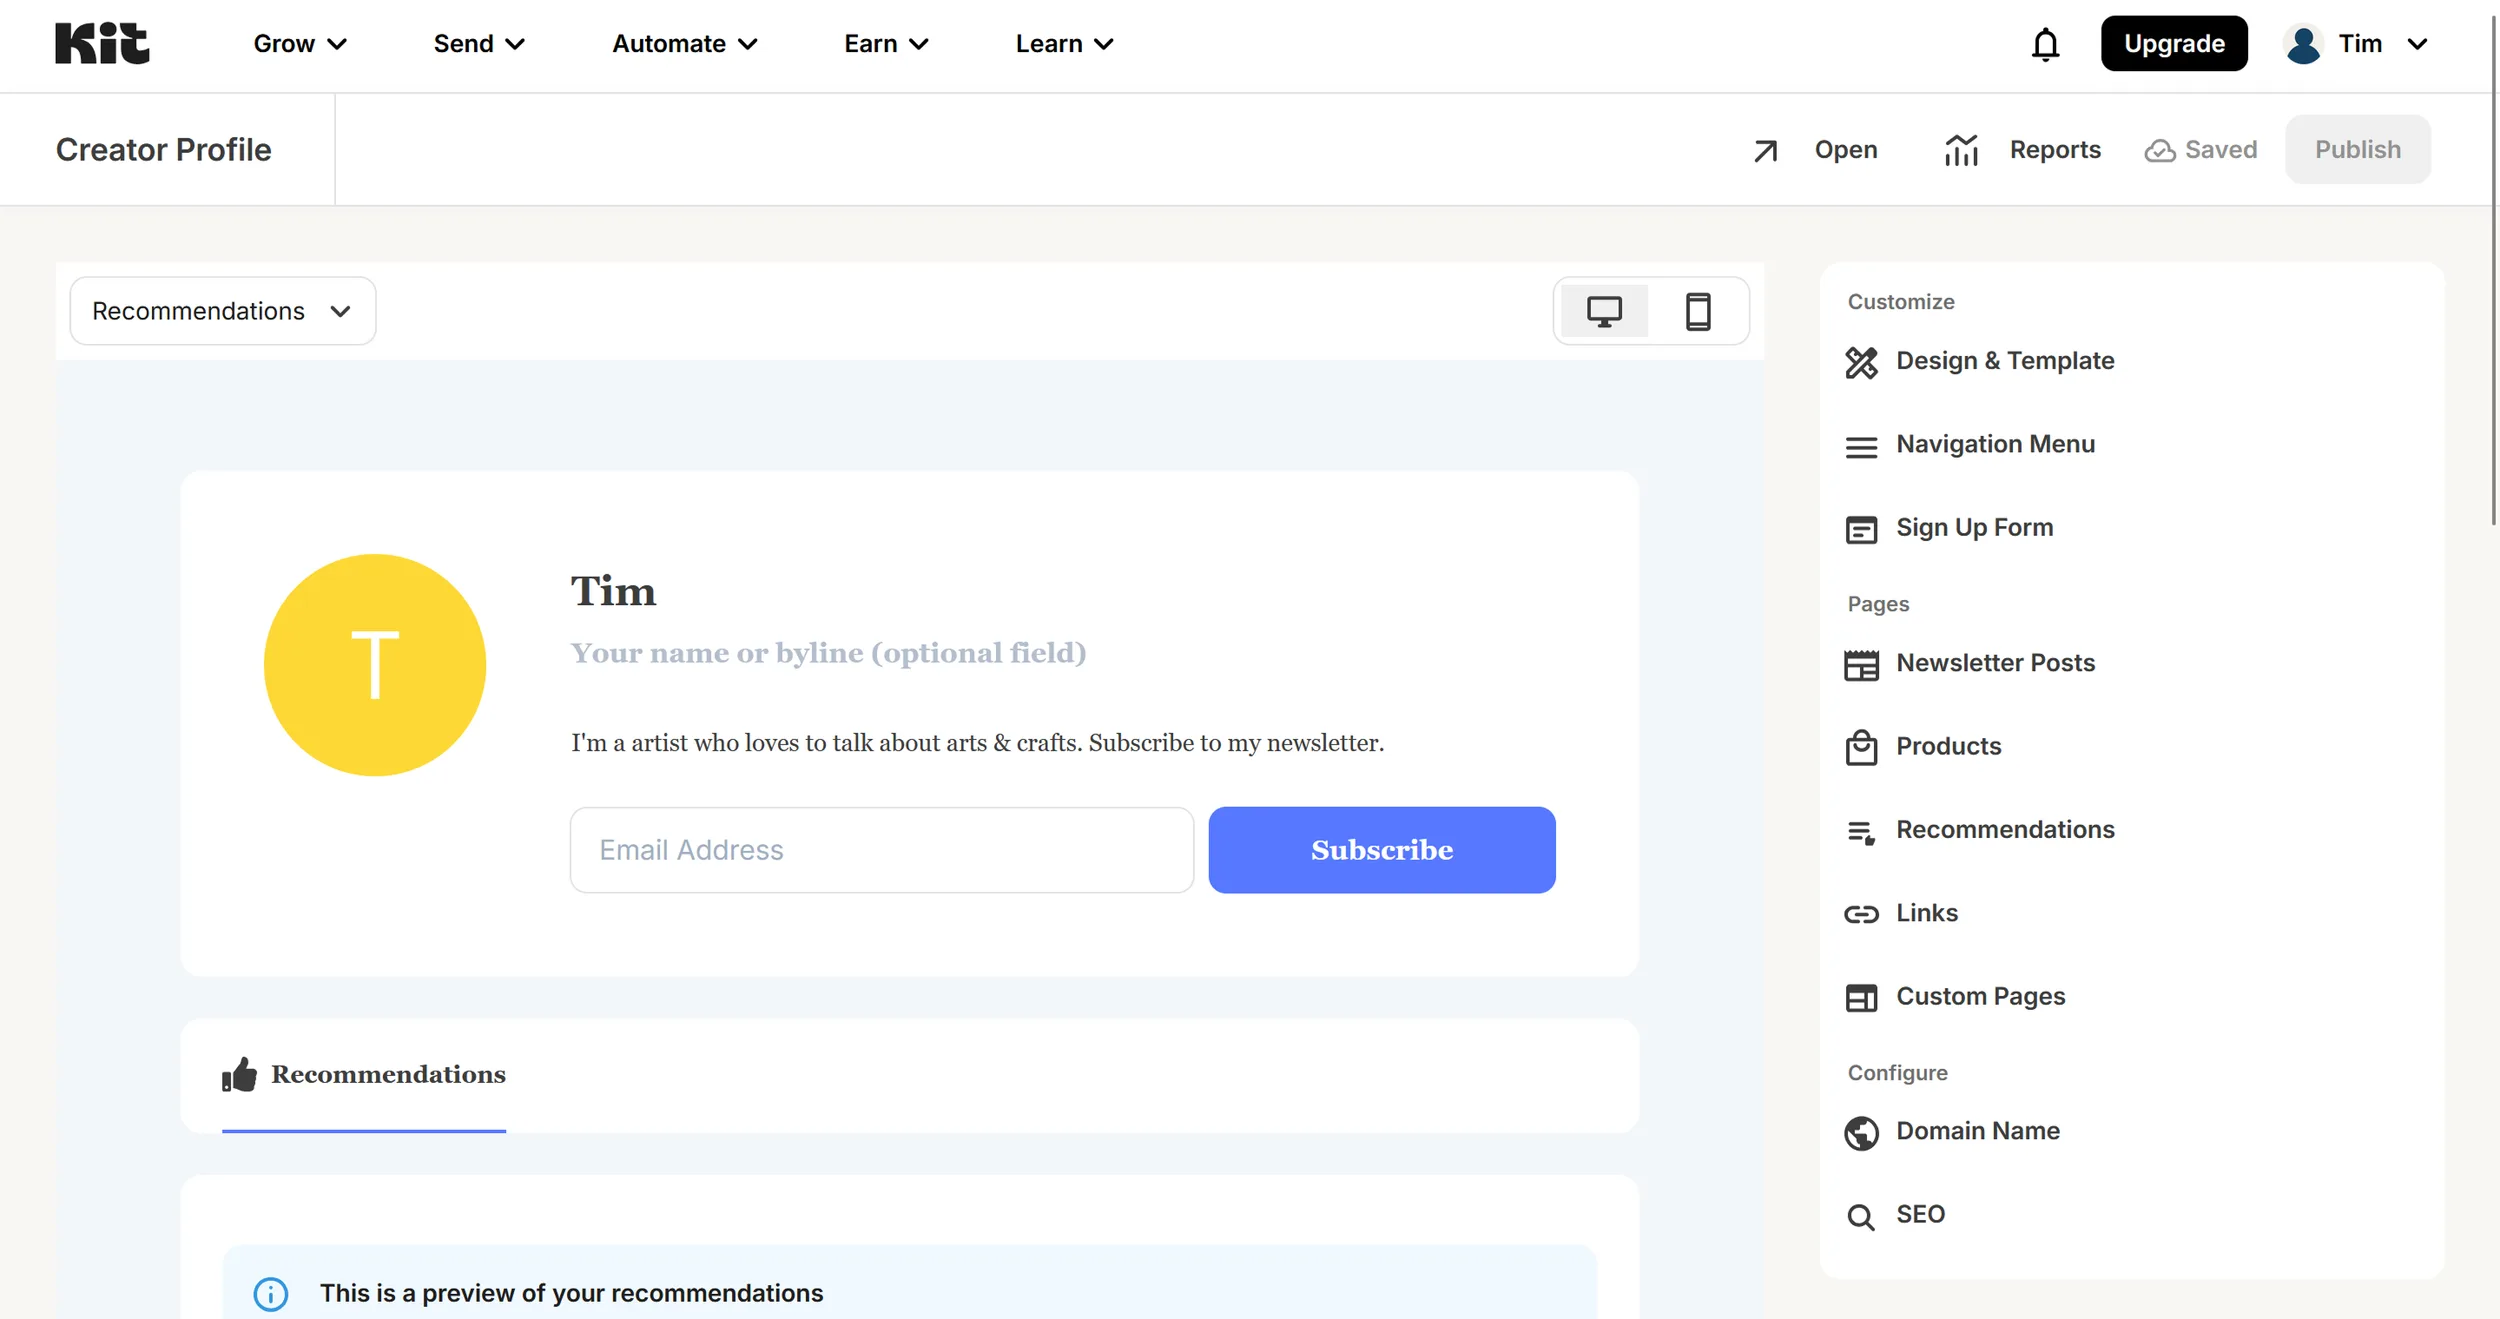Expand the Automate menu
The height and width of the screenshot is (1319, 2500).
(x=685, y=44)
